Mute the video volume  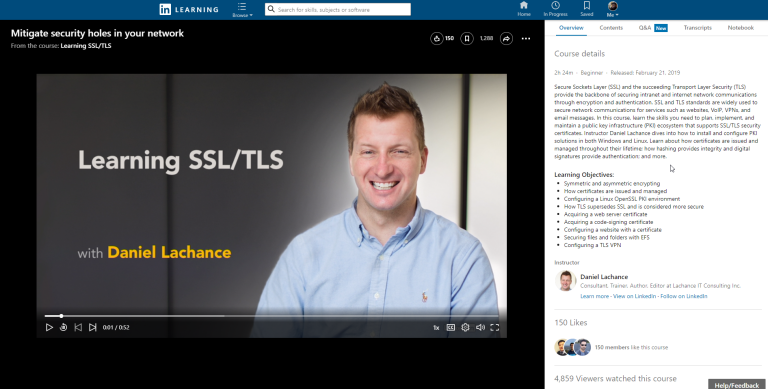coord(480,327)
